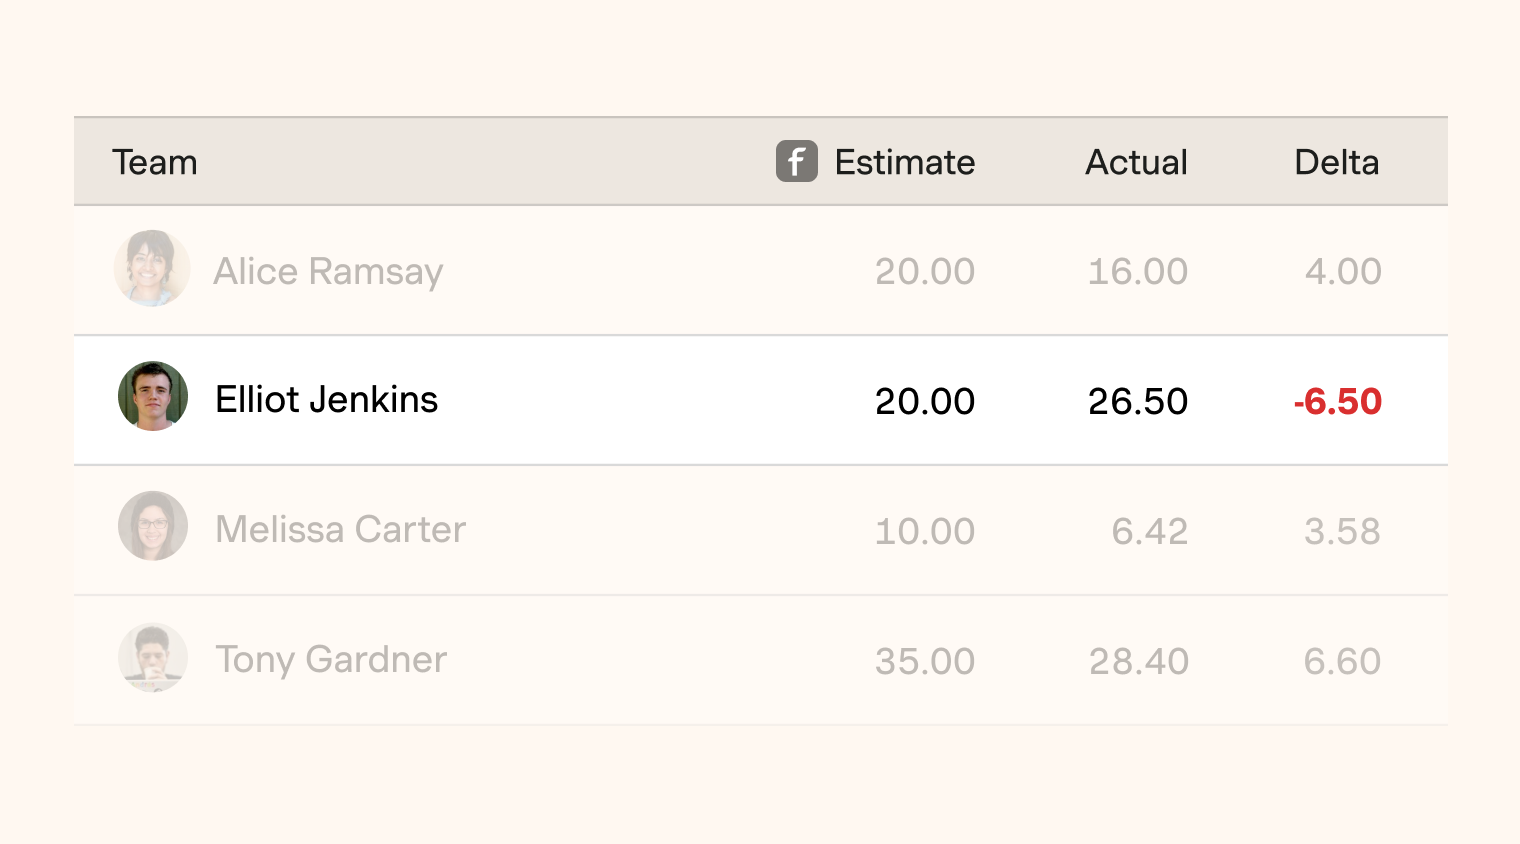Click Melissa Carter's 6.42 actual value

coord(1150,532)
